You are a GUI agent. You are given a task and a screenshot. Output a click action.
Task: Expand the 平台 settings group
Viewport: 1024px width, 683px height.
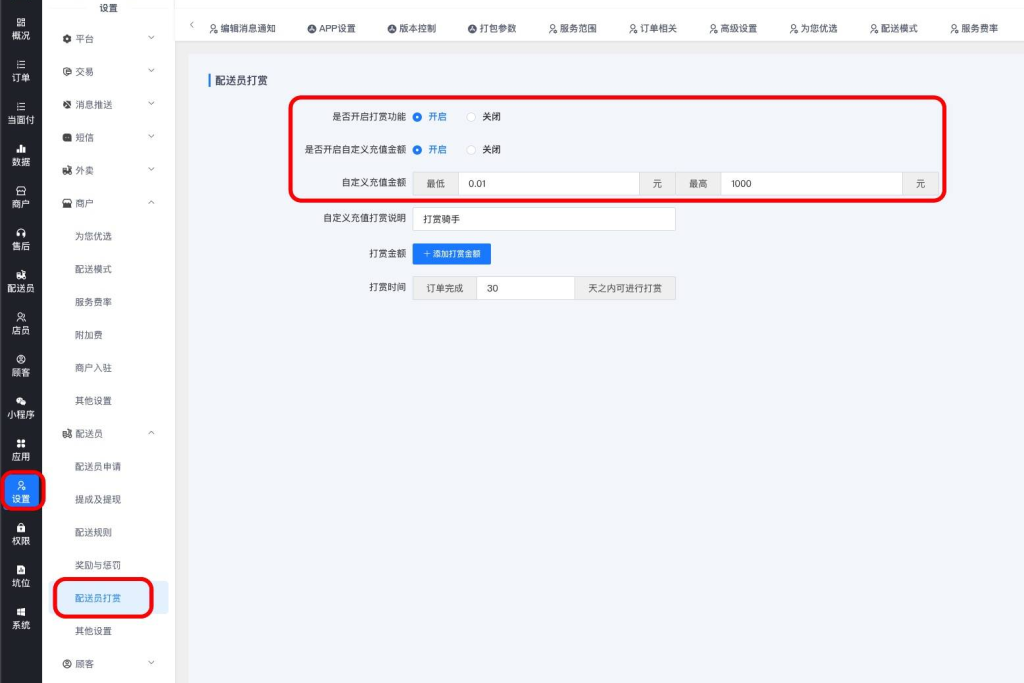click(x=108, y=38)
